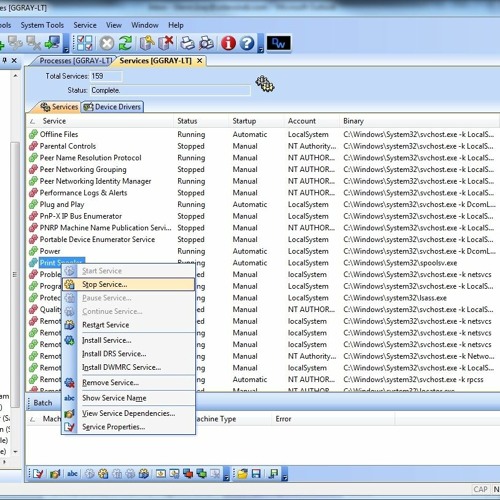Click the server with red X icon

click(x=166, y=43)
